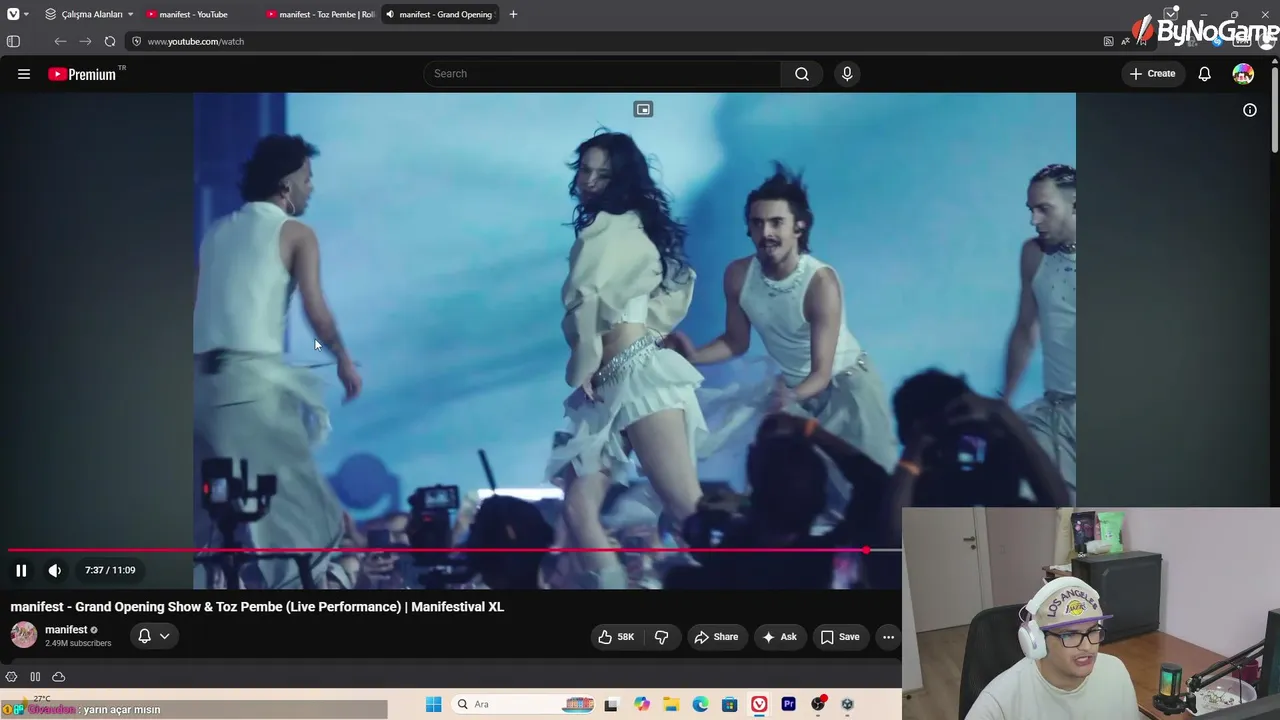
Task: Click the YouTube search box
Action: pyautogui.click(x=603, y=74)
